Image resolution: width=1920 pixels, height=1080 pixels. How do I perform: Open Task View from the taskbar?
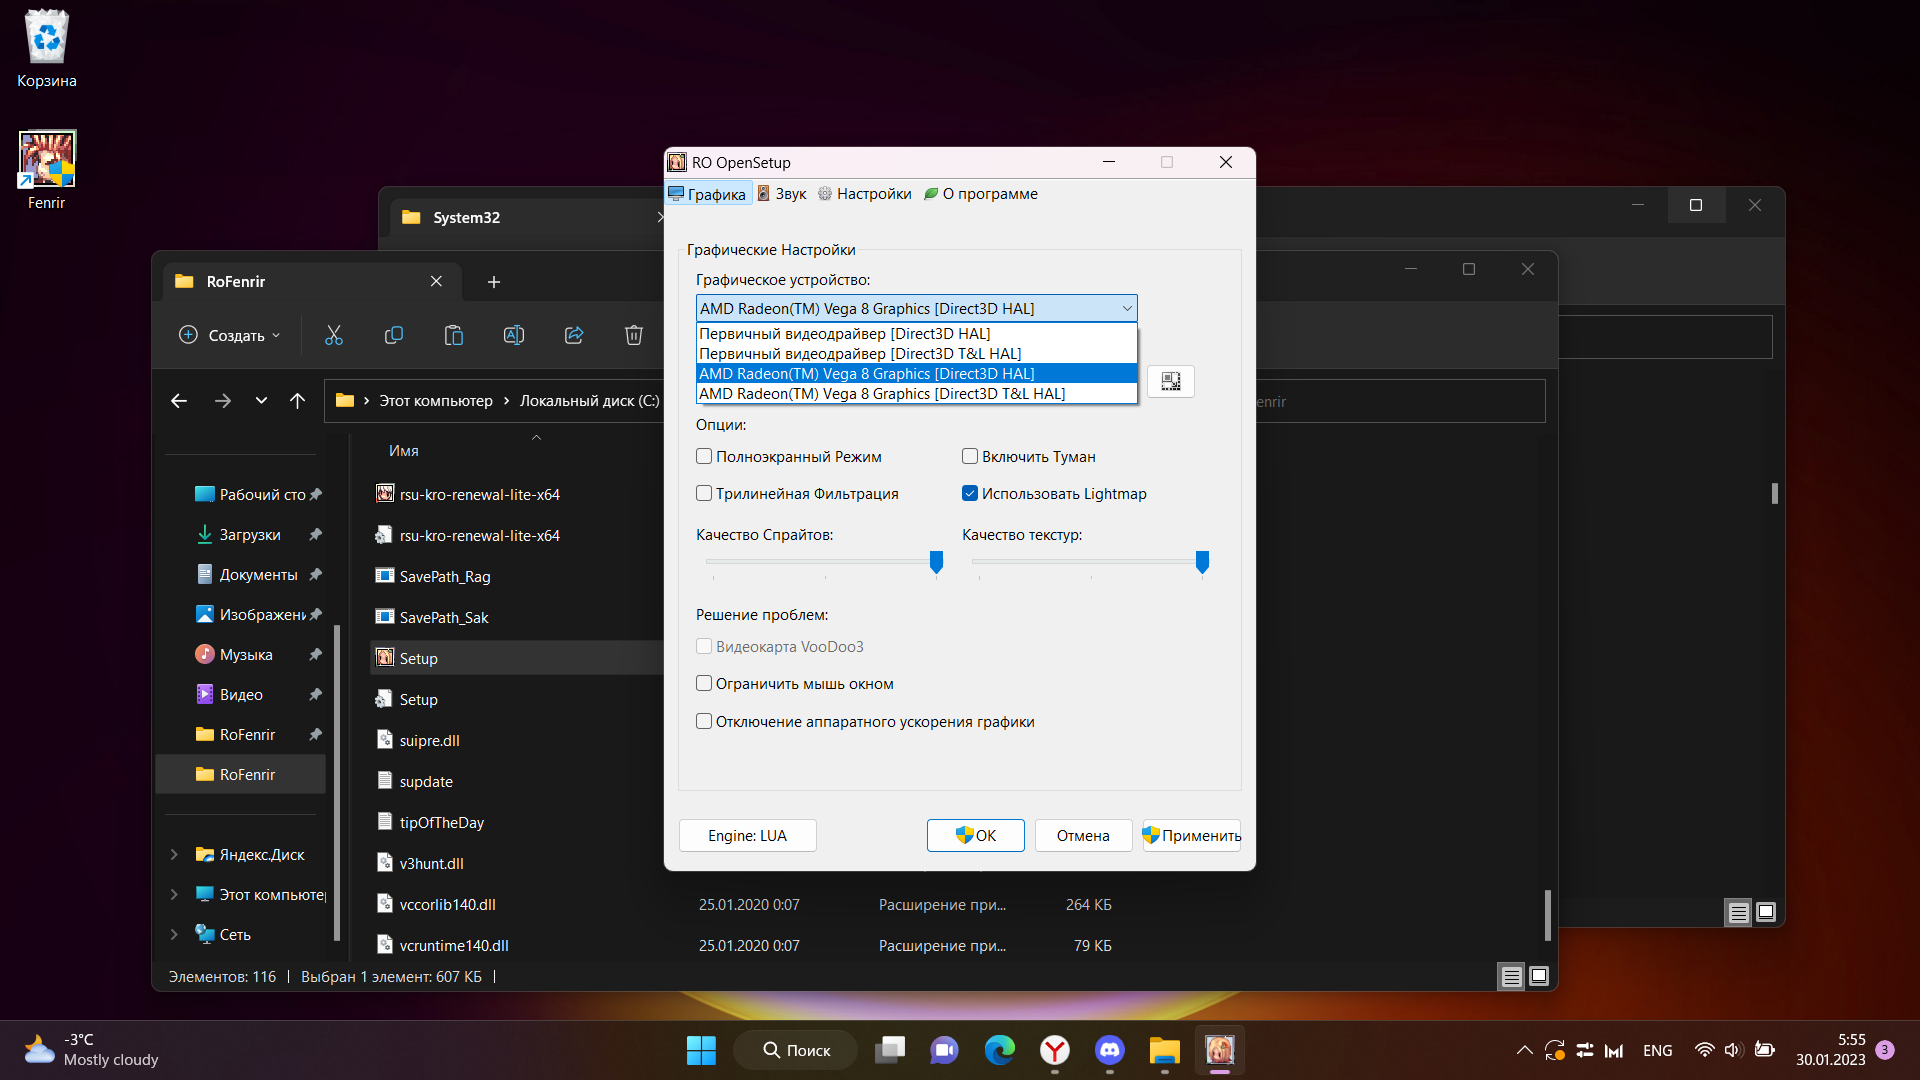(x=890, y=1050)
